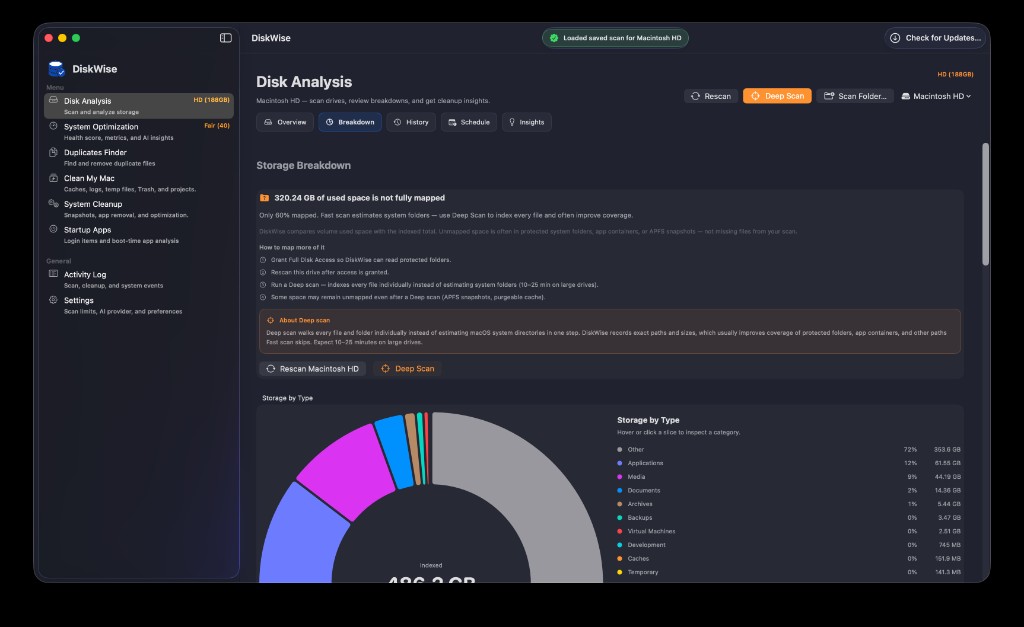Viewport: 1024px width, 627px height.
Task: Go to Duplicates Finder
Action: point(138,157)
